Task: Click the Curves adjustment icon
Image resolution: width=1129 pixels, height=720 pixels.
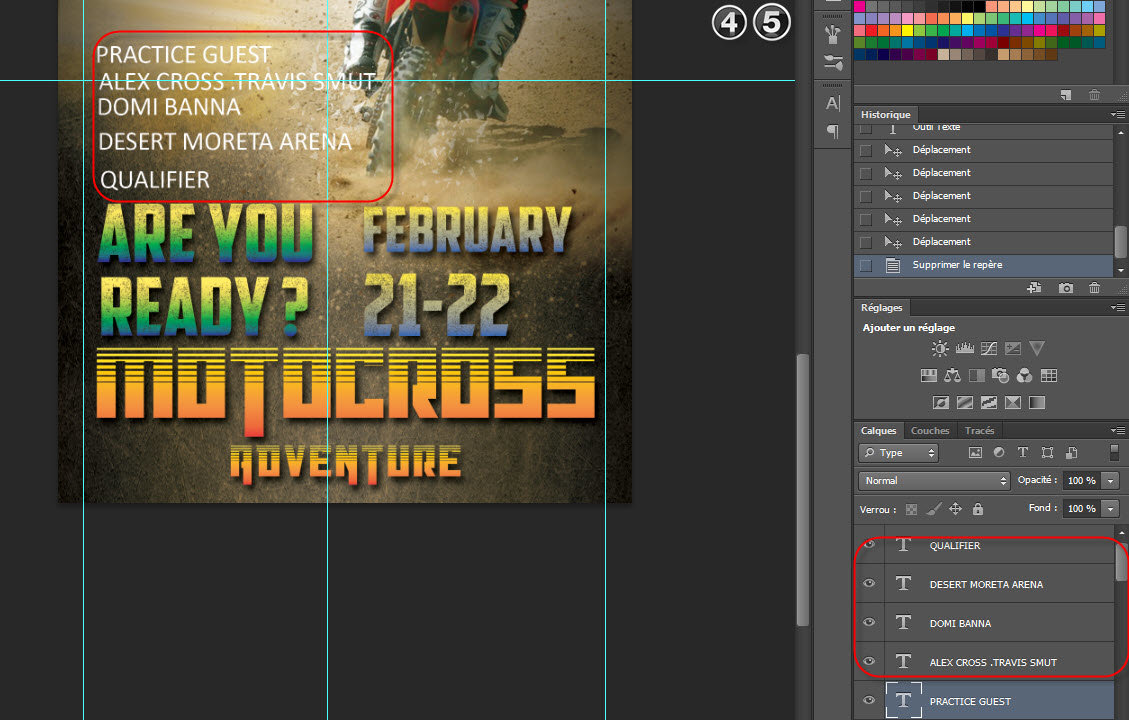Action: click(x=989, y=349)
